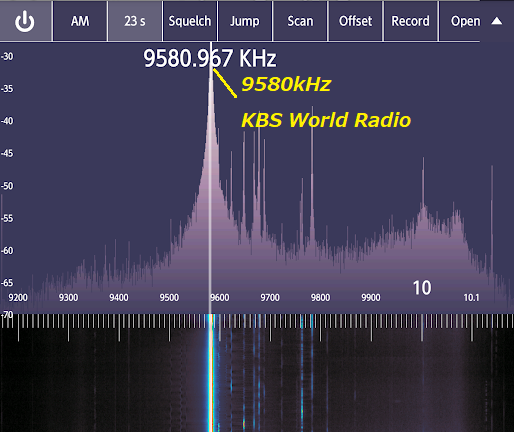Tune to 10.1 on the frequency scale
514x432 pixels.
pyautogui.click(x=471, y=297)
